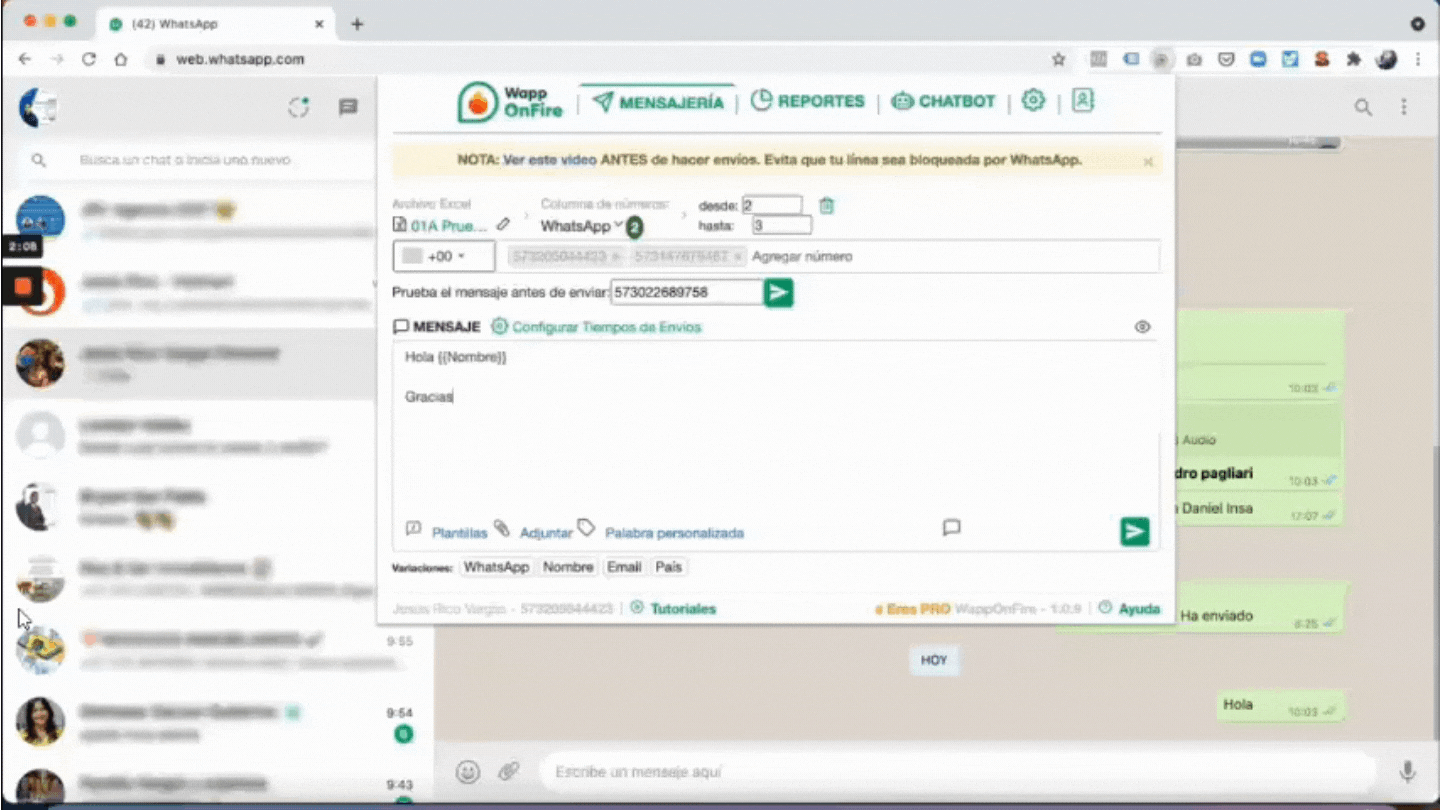
Task: Open the contacts book icon in WappOnFire
Action: click(x=1082, y=100)
